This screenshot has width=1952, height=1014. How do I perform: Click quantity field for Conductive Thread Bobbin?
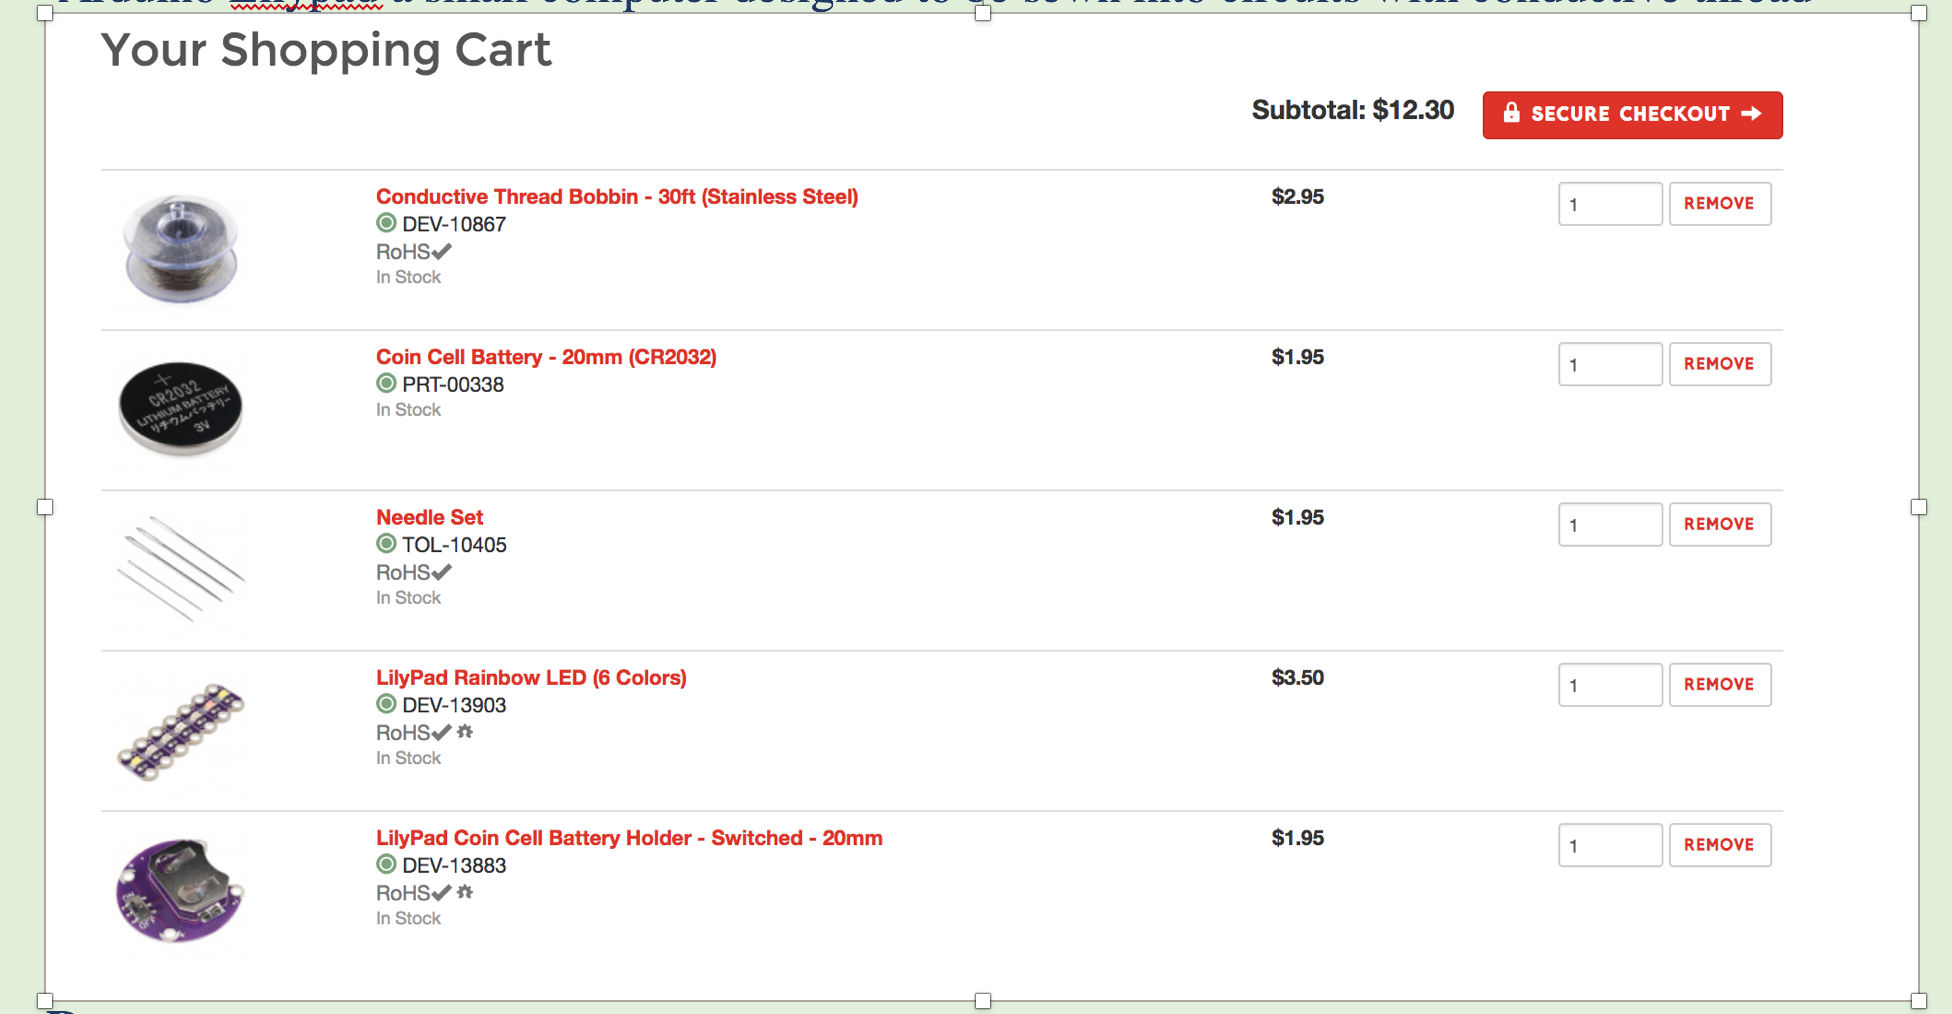1610,204
